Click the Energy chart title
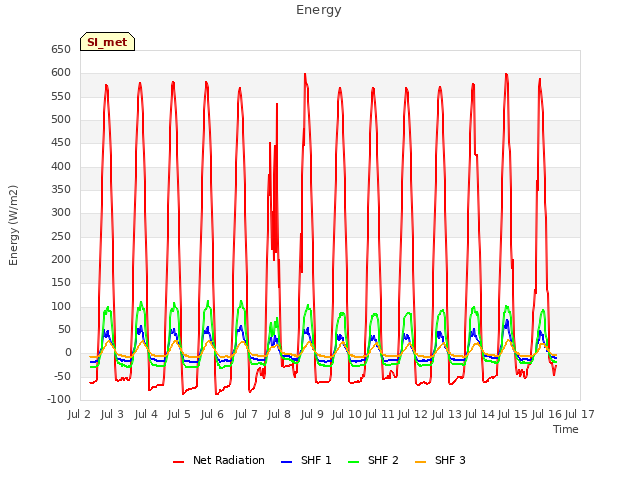The image size is (640, 480). click(318, 10)
